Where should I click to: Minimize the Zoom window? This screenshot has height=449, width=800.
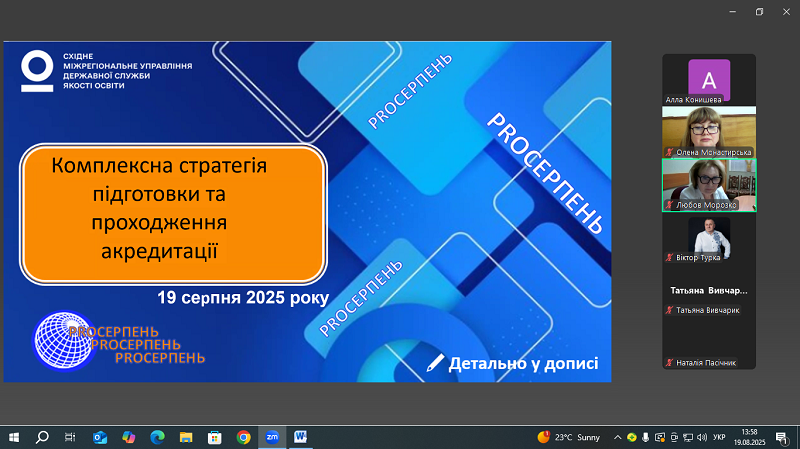coord(733,11)
